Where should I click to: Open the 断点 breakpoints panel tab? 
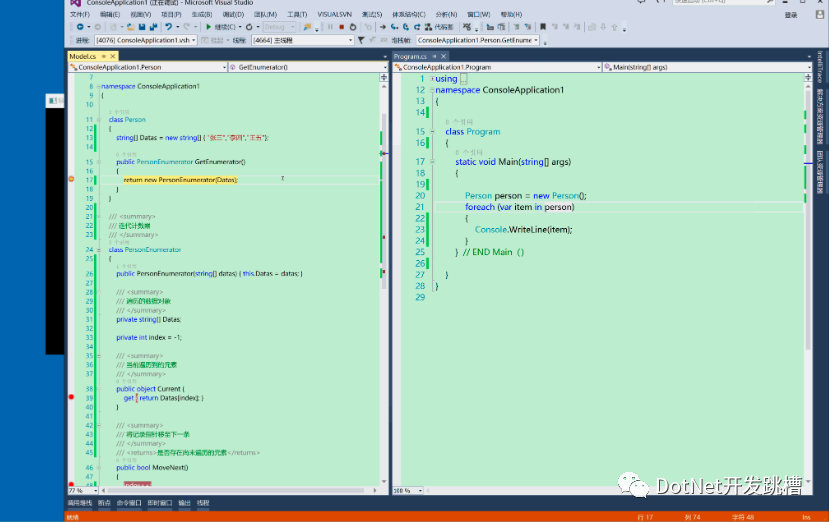[104, 502]
